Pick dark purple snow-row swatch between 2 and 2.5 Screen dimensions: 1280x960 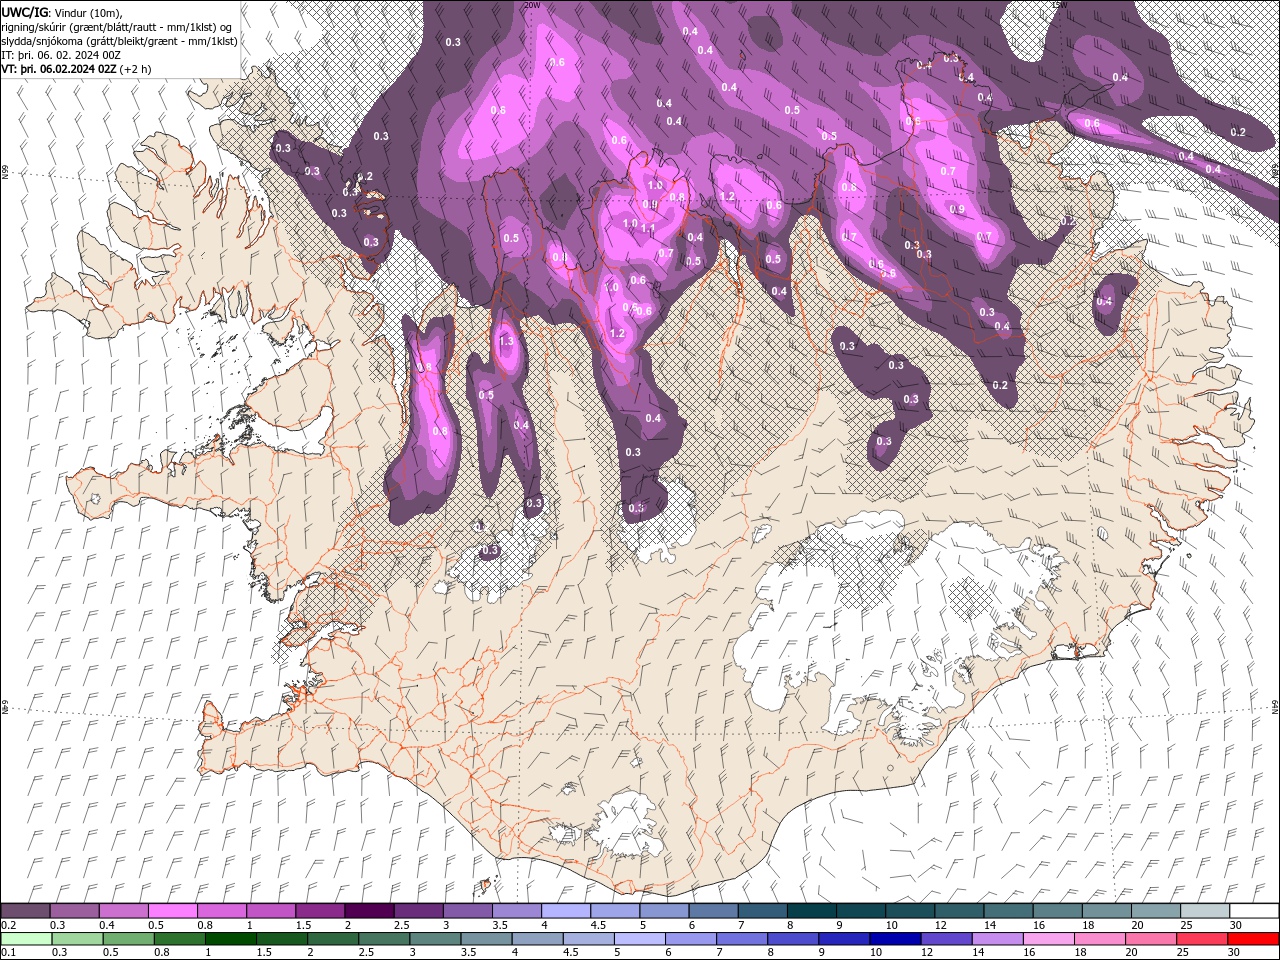click(369, 910)
